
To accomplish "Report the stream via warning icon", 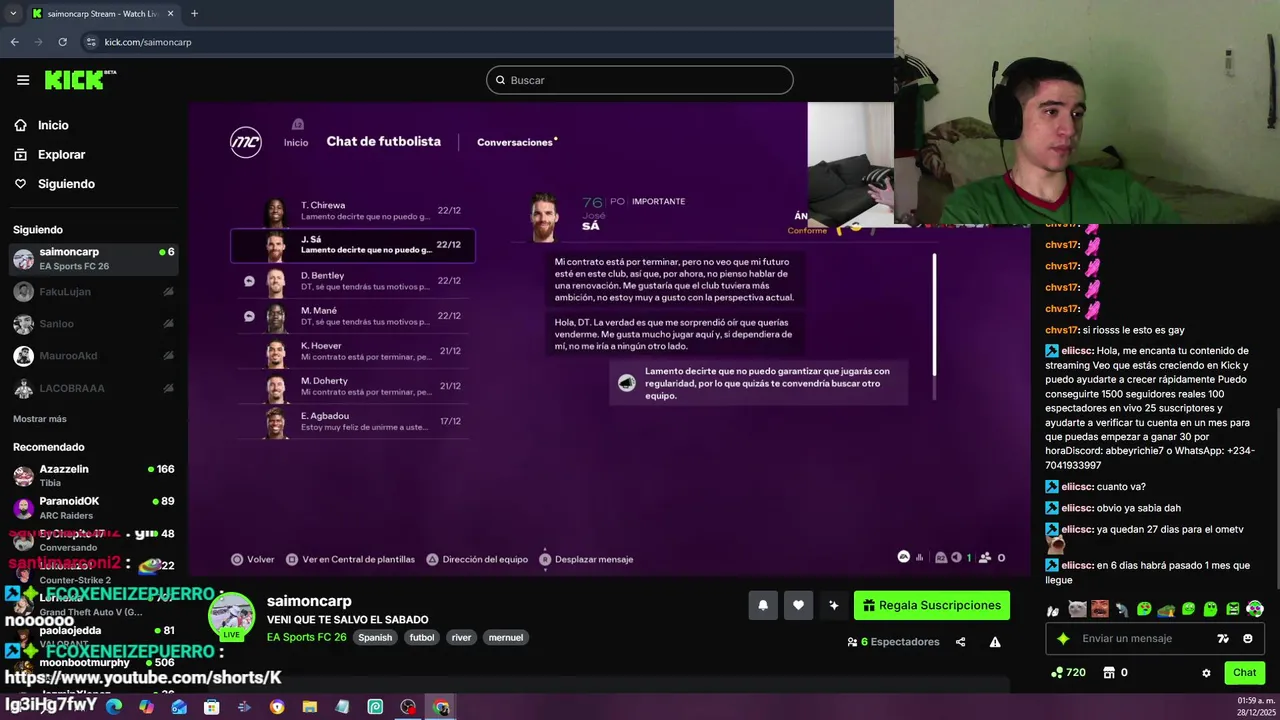I will click(x=995, y=642).
